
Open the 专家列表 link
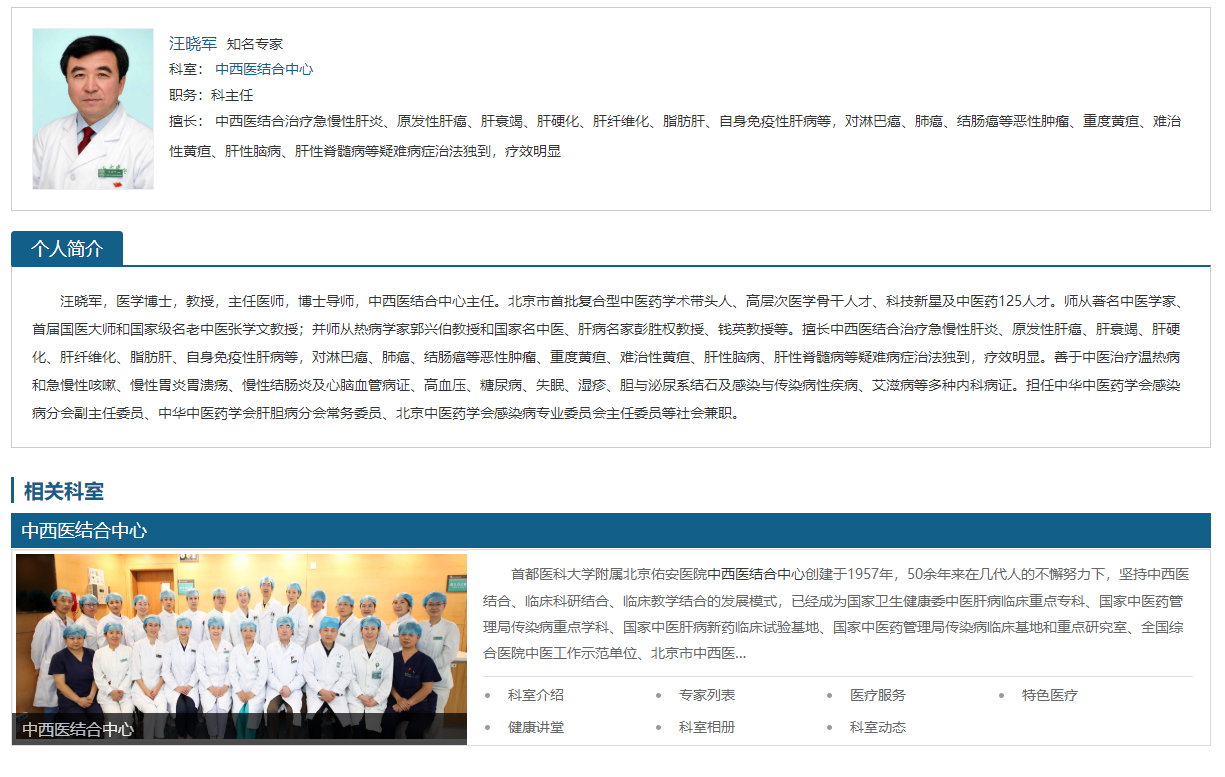click(707, 695)
